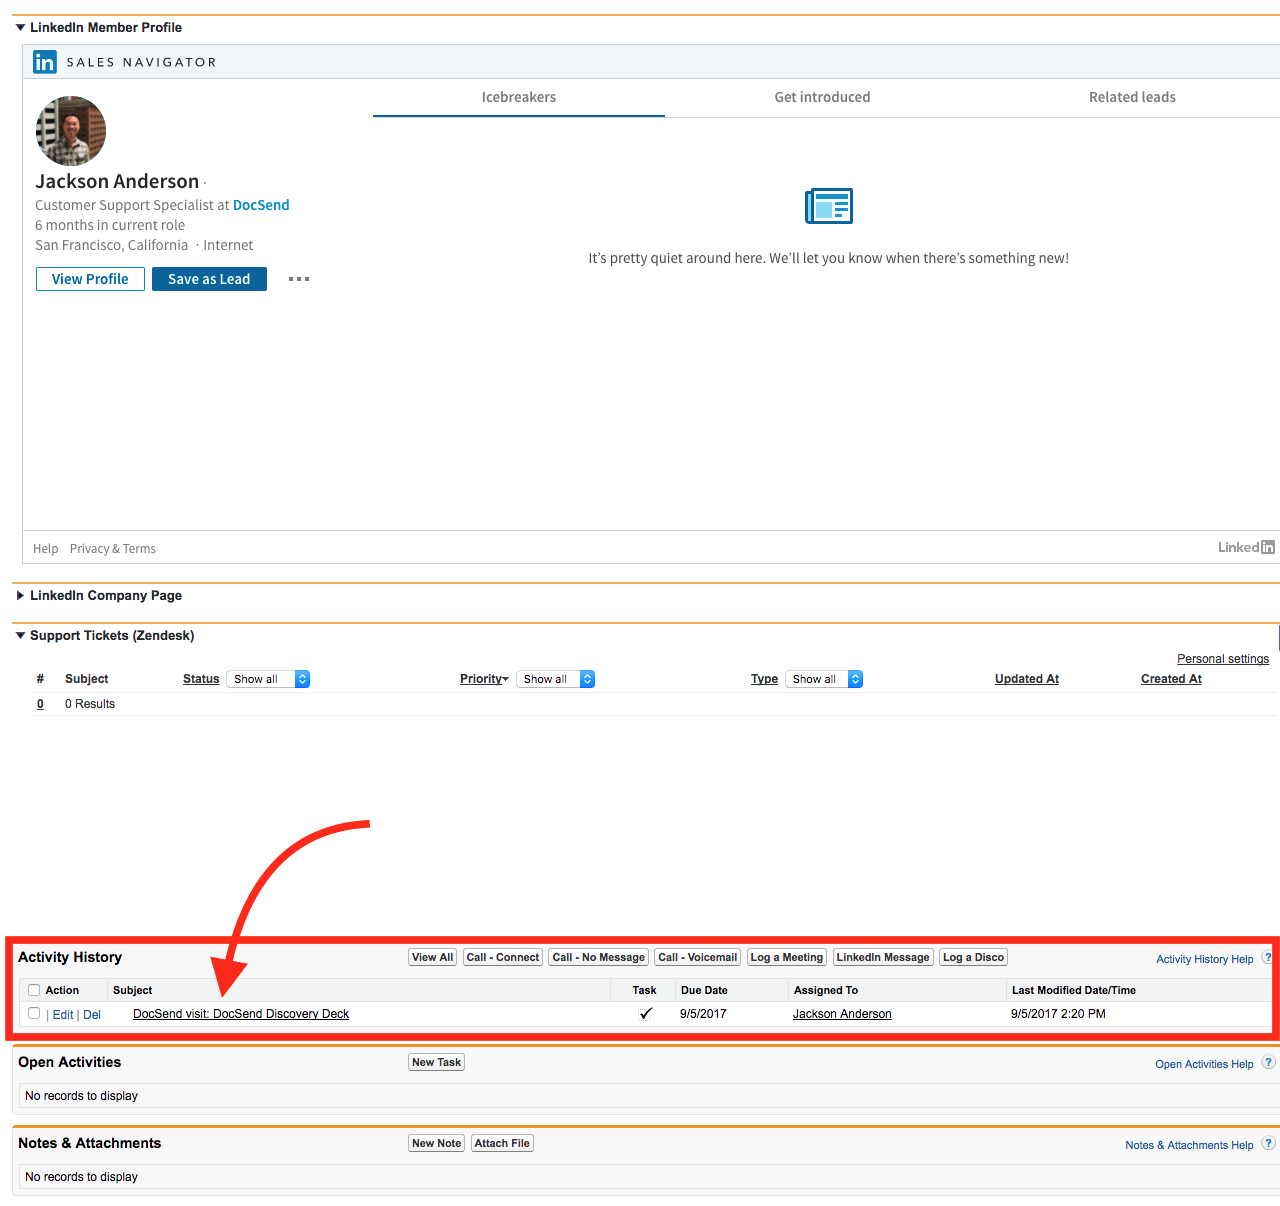This screenshot has width=1280, height=1206.
Task: Collapse the Support Tickets (Zendesk) section
Action: [20, 636]
